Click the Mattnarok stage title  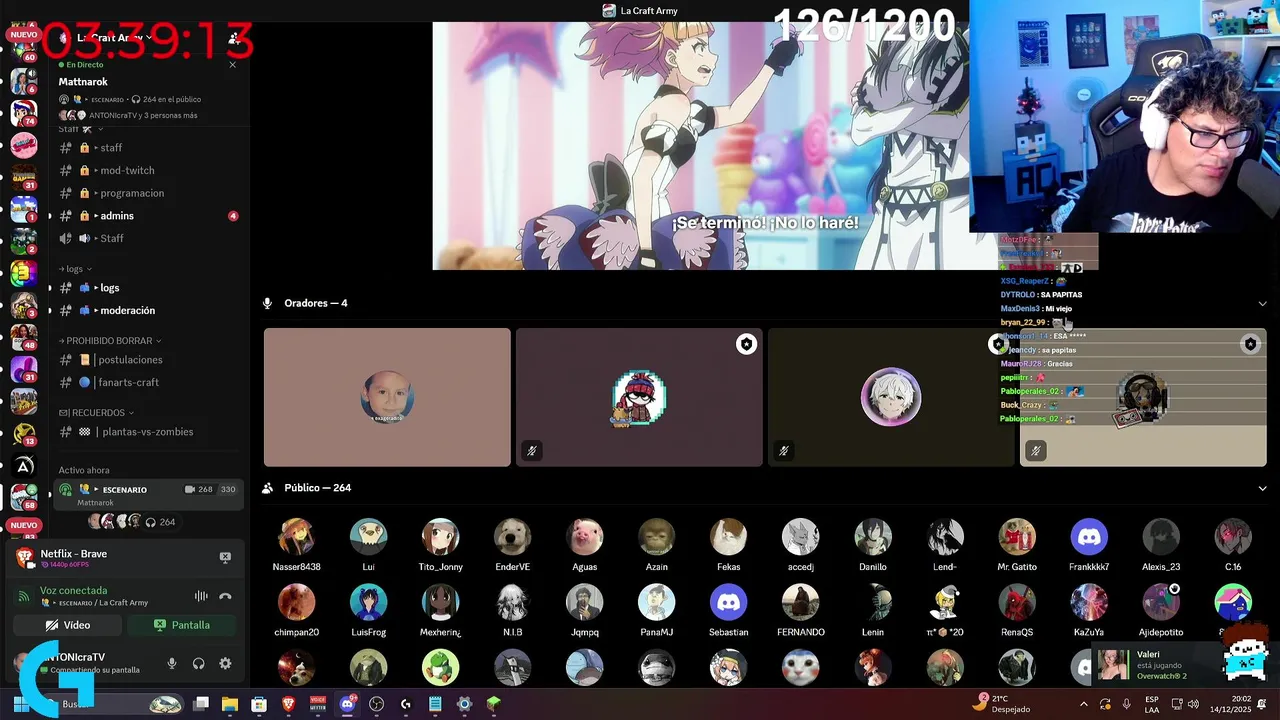83,82
